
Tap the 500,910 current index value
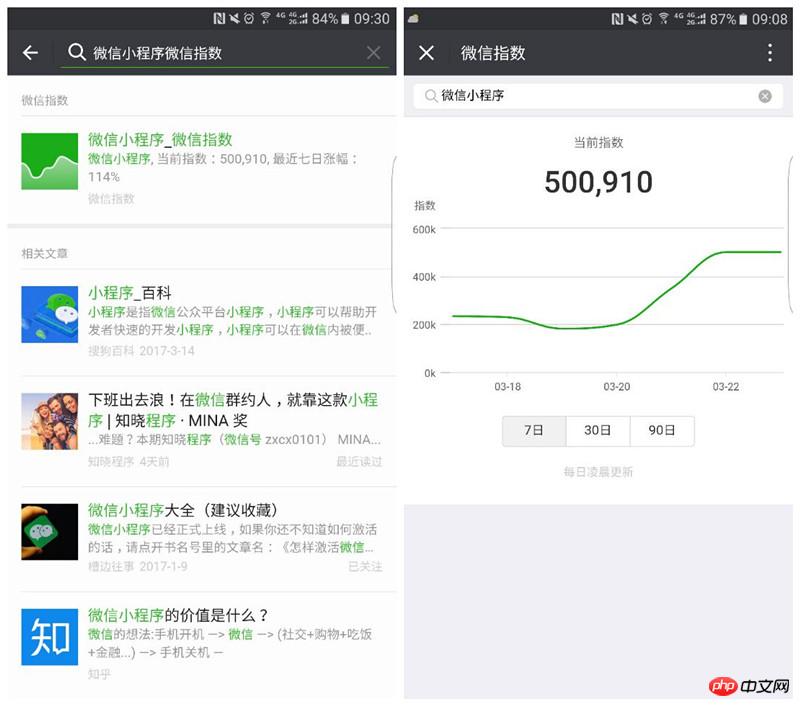click(x=598, y=182)
